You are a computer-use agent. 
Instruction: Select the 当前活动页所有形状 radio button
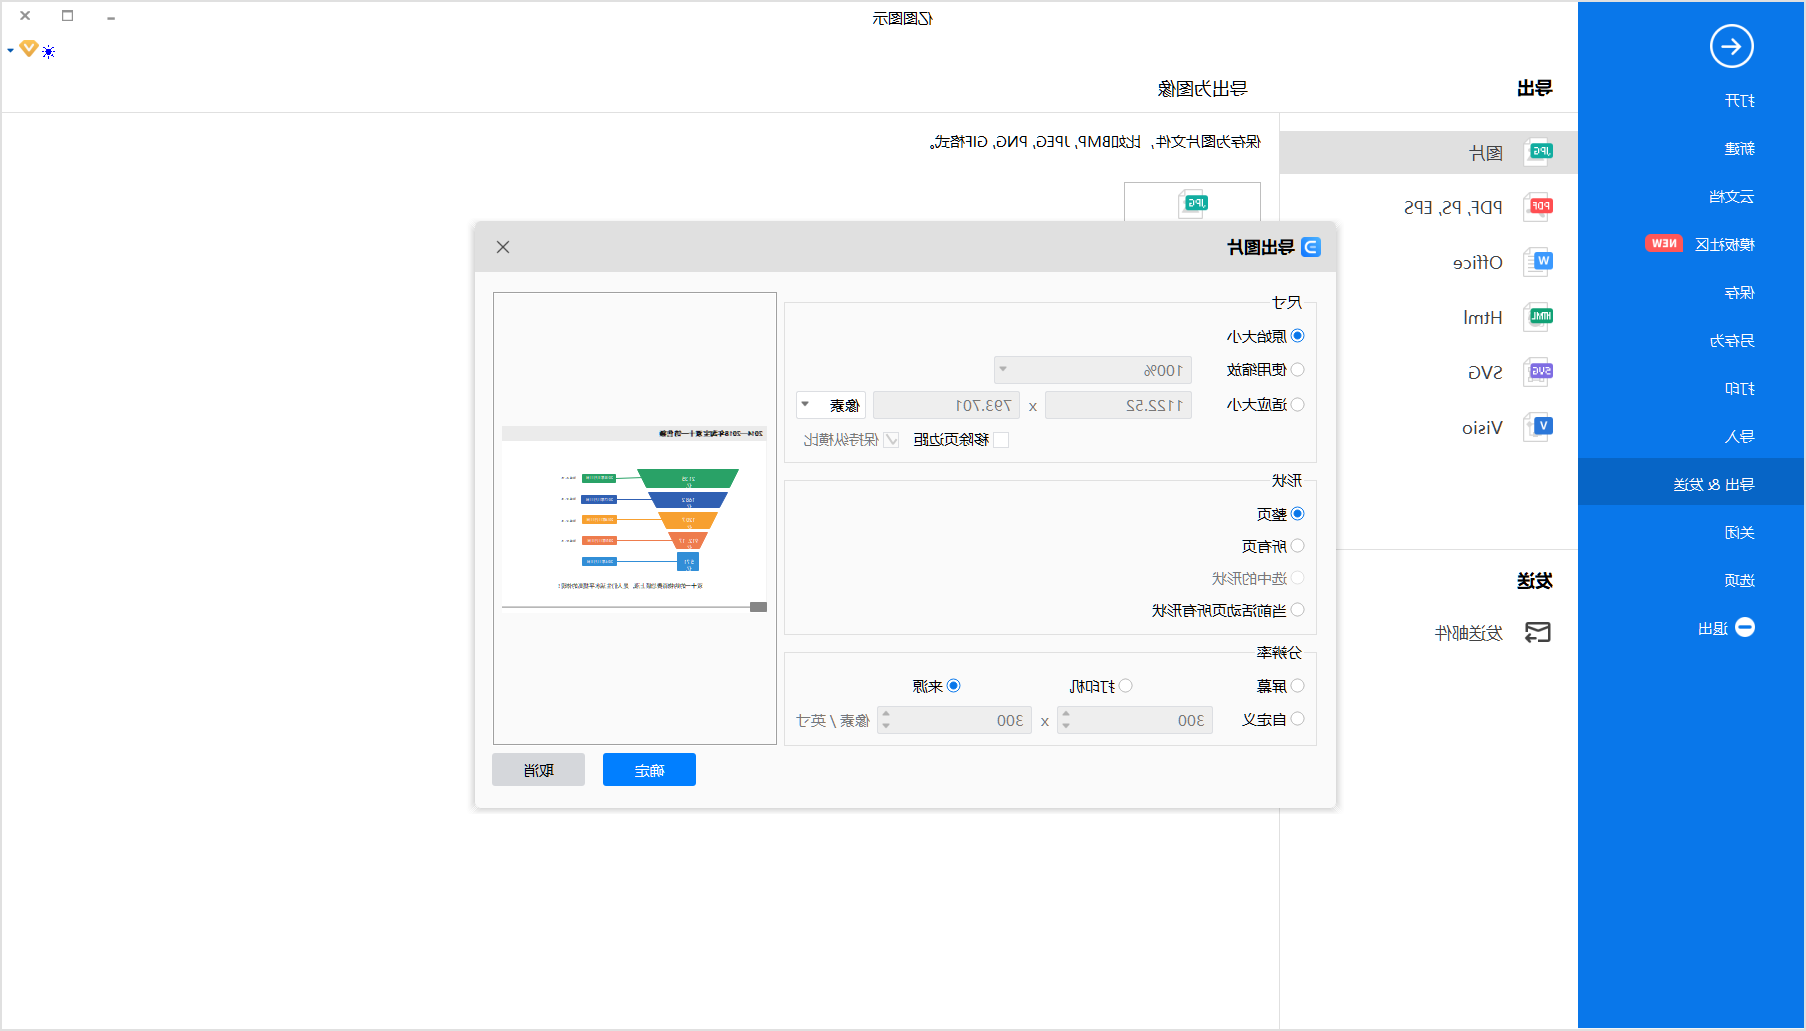point(1297,610)
